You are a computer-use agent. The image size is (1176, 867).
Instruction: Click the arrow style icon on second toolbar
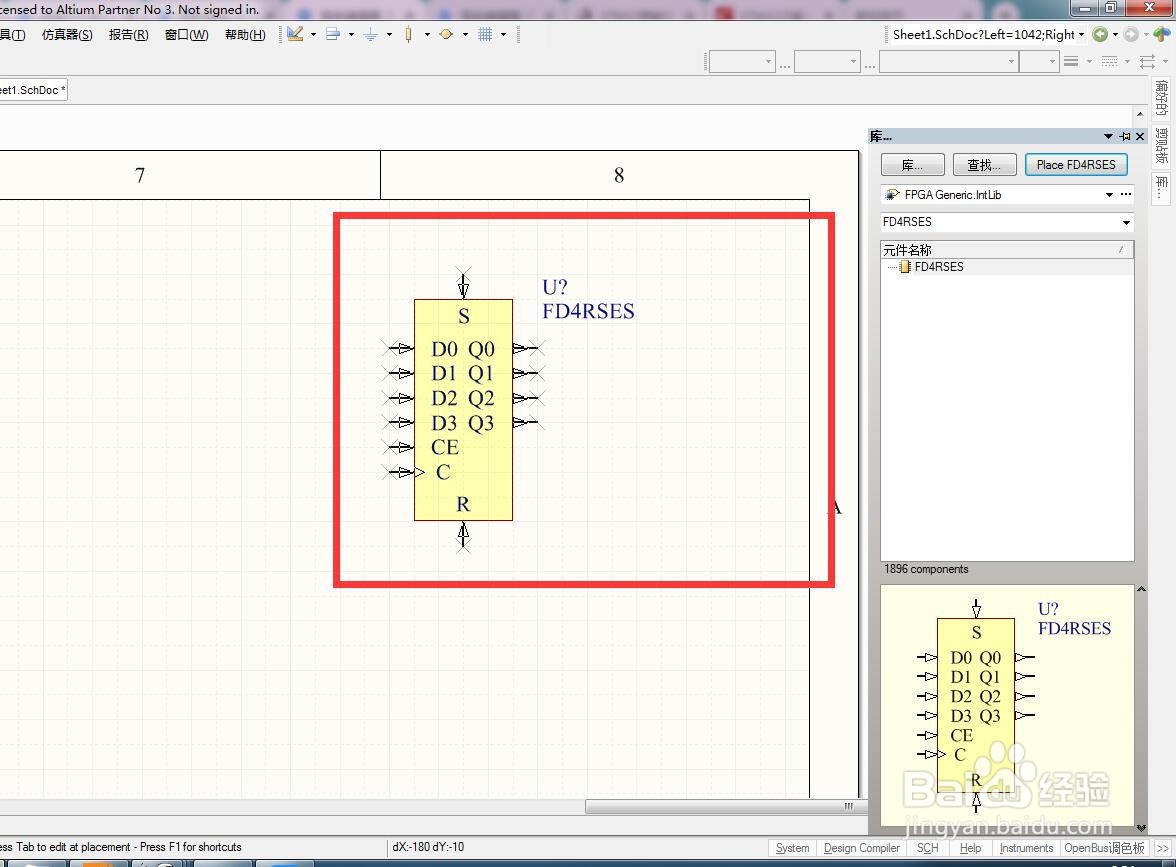pos(1148,62)
